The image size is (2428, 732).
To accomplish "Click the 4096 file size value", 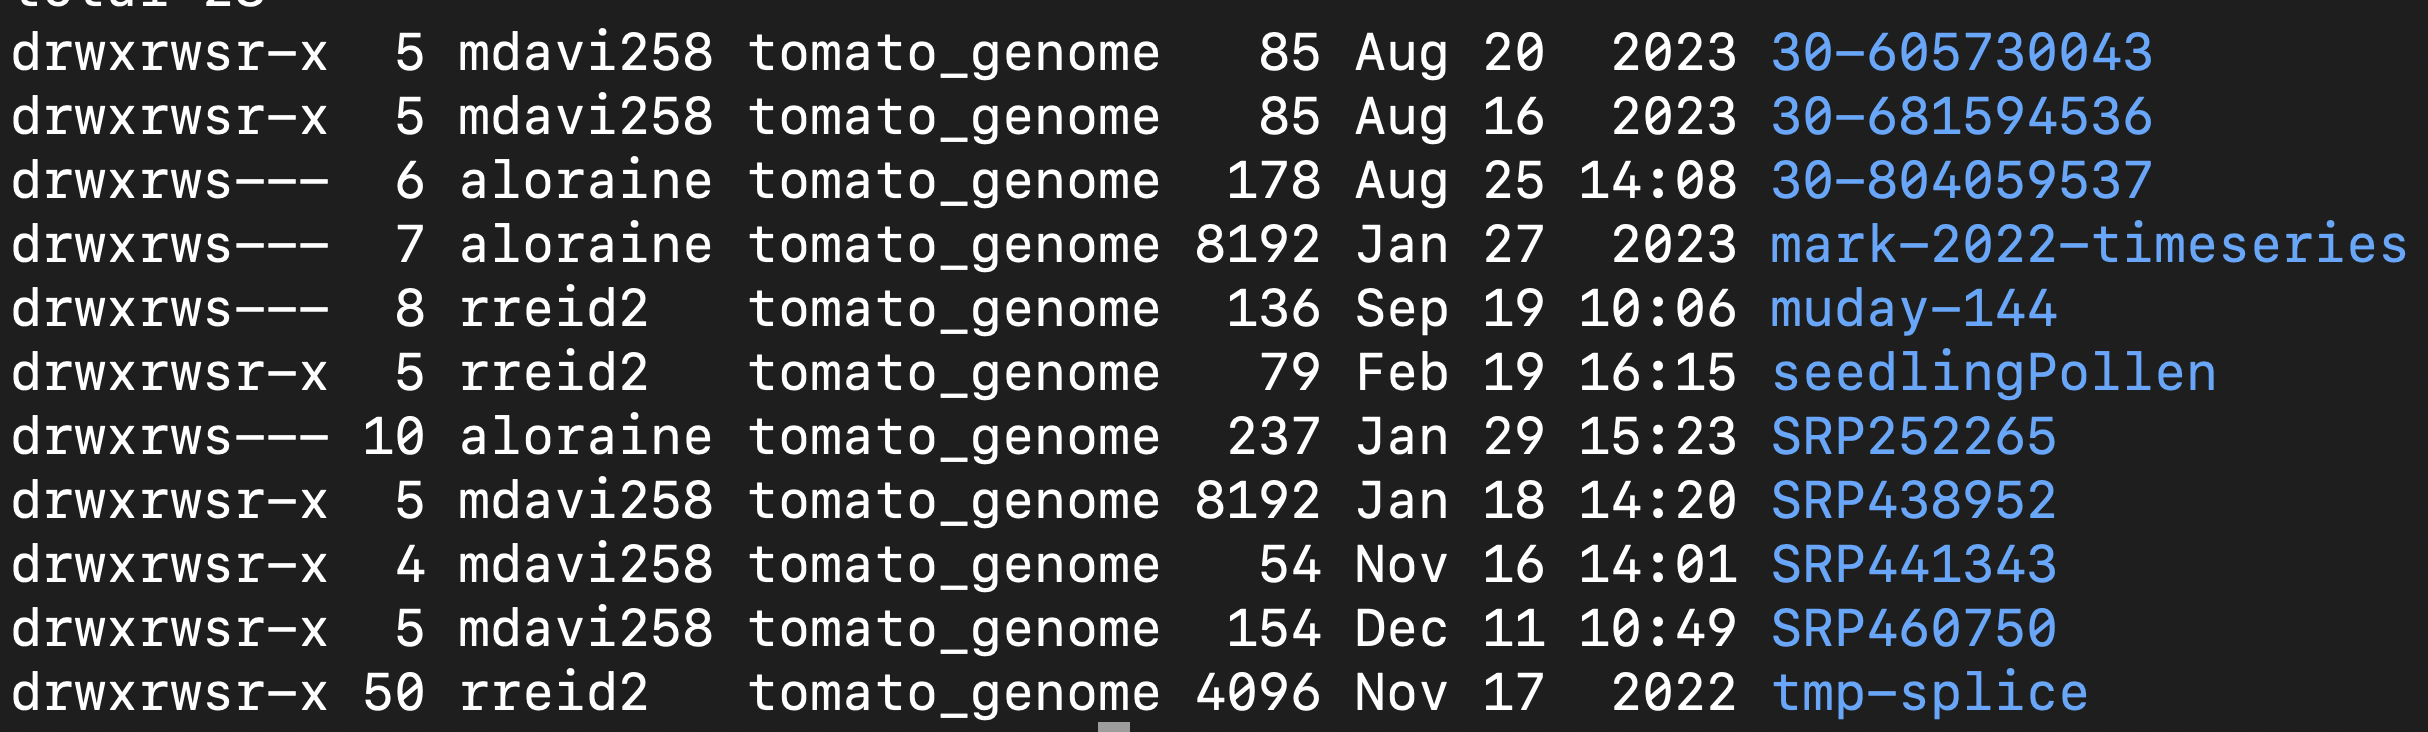I will pyautogui.click(x=1257, y=693).
